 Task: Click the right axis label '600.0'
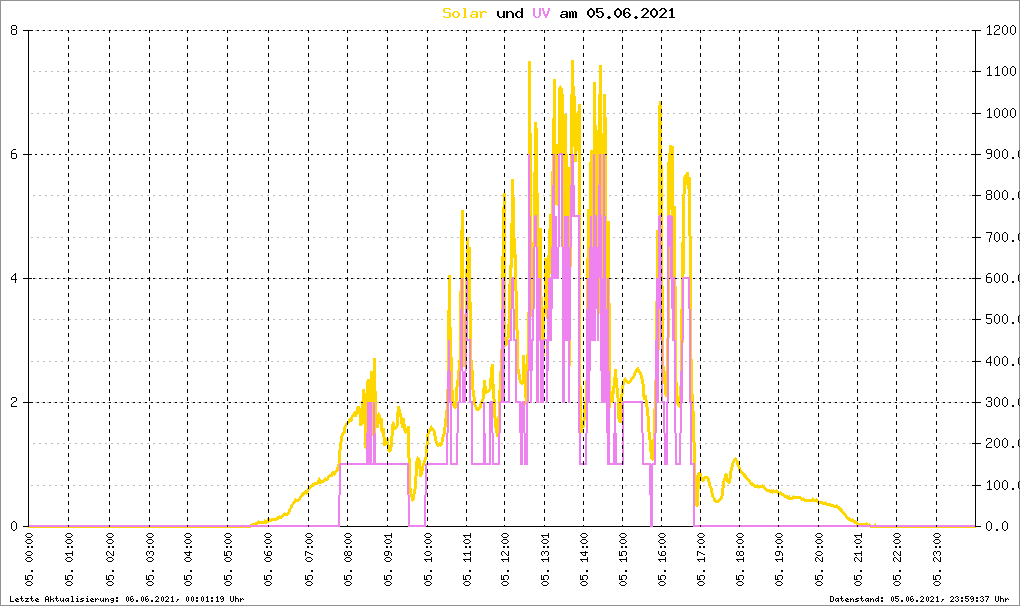(x=1000, y=279)
